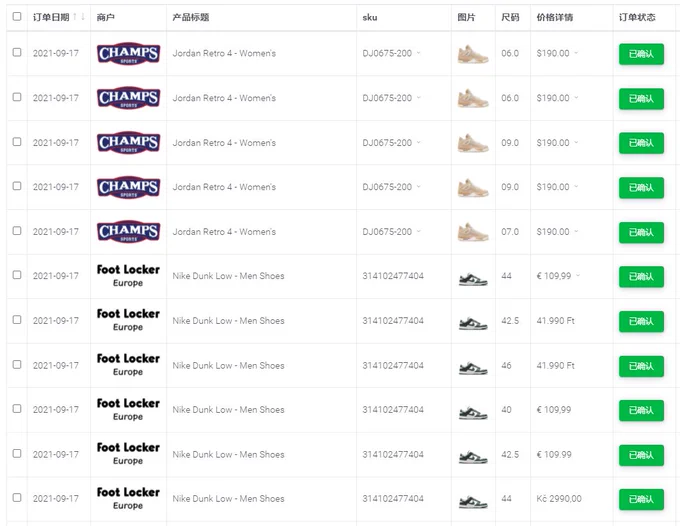
Task: Sort ascending by 订单日期 up arrow
Action: 75,16
